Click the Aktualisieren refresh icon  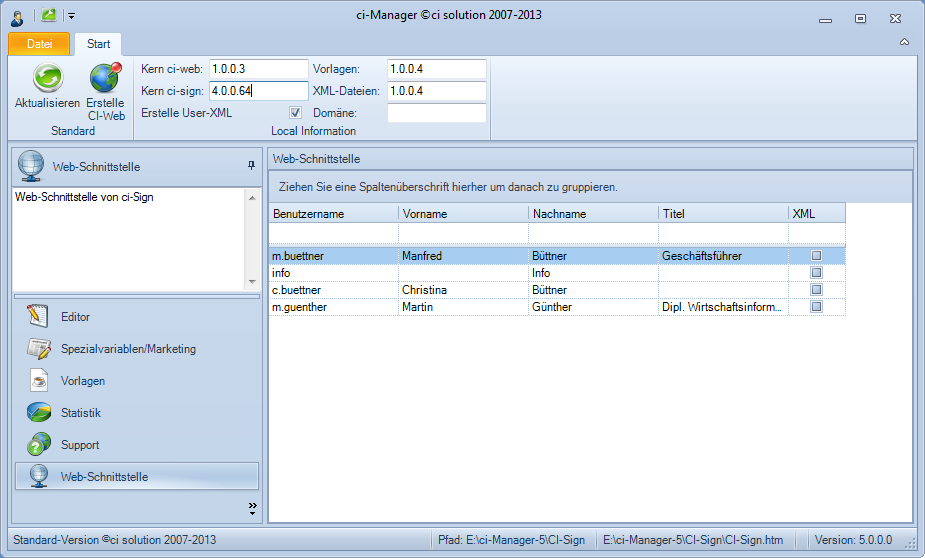(47, 79)
